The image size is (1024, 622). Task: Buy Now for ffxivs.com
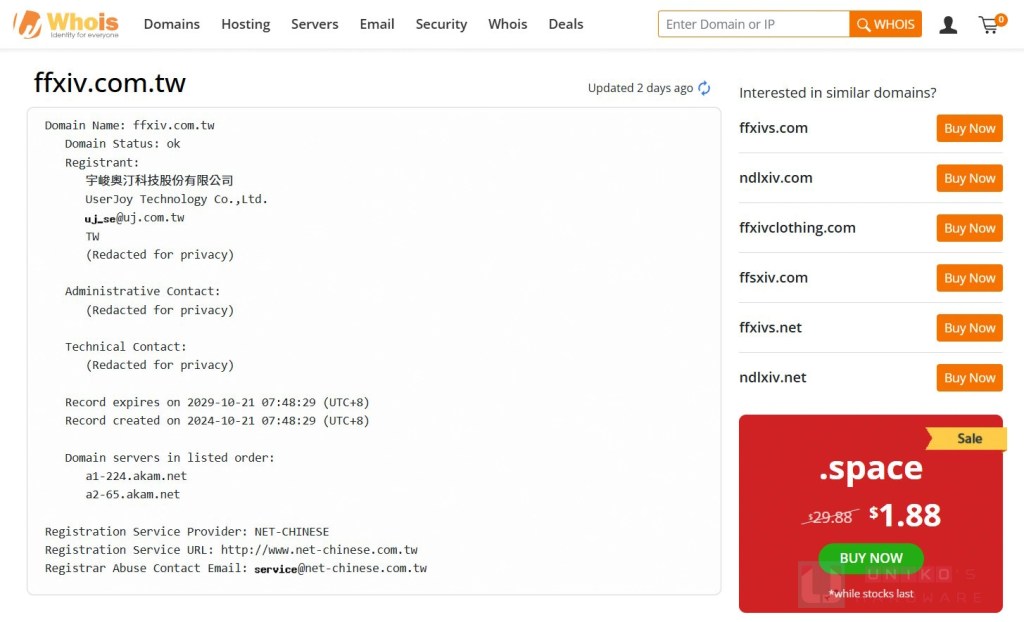[x=969, y=128]
